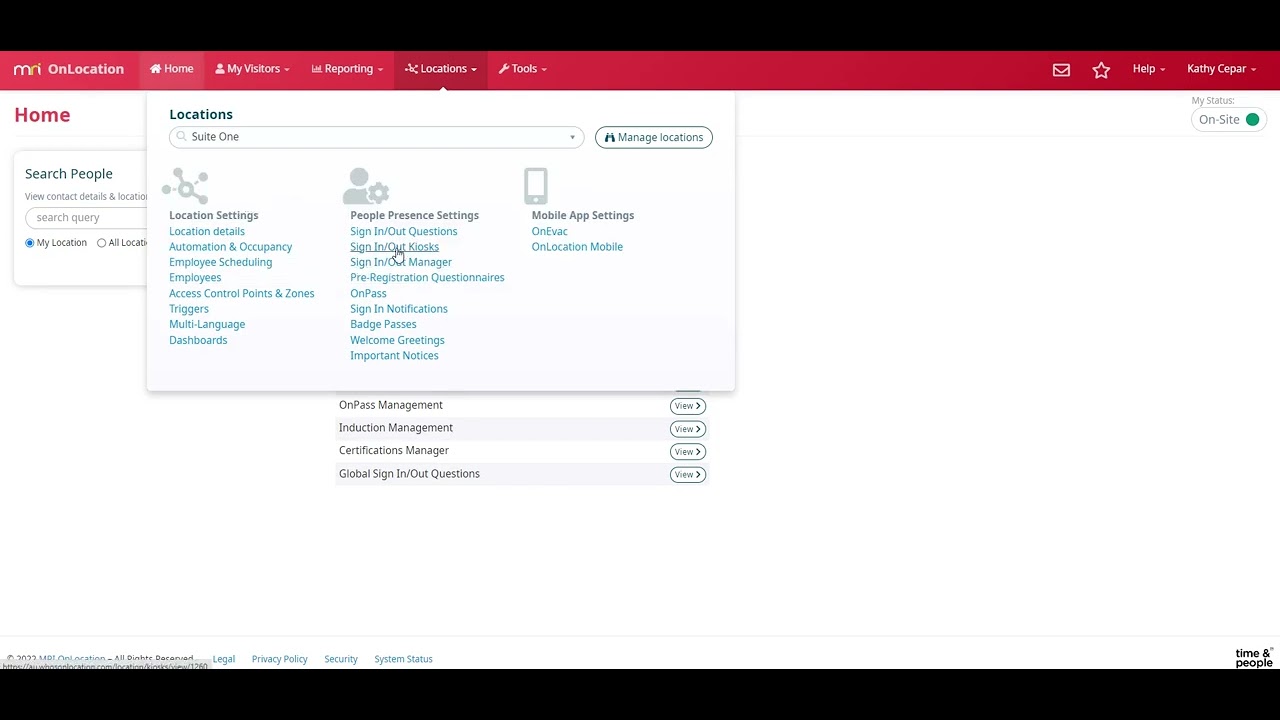Click the favorites star icon
This screenshot has width=1280, height=720.
coord(1101,70)
